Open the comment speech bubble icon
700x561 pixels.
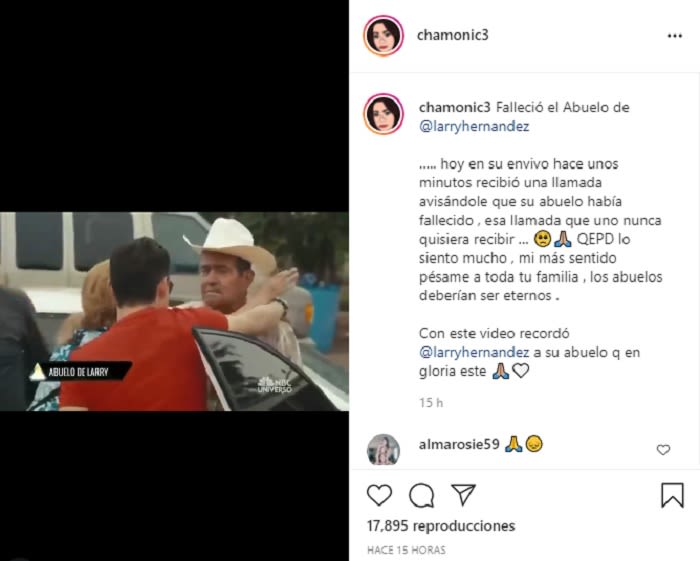[421, 495]
